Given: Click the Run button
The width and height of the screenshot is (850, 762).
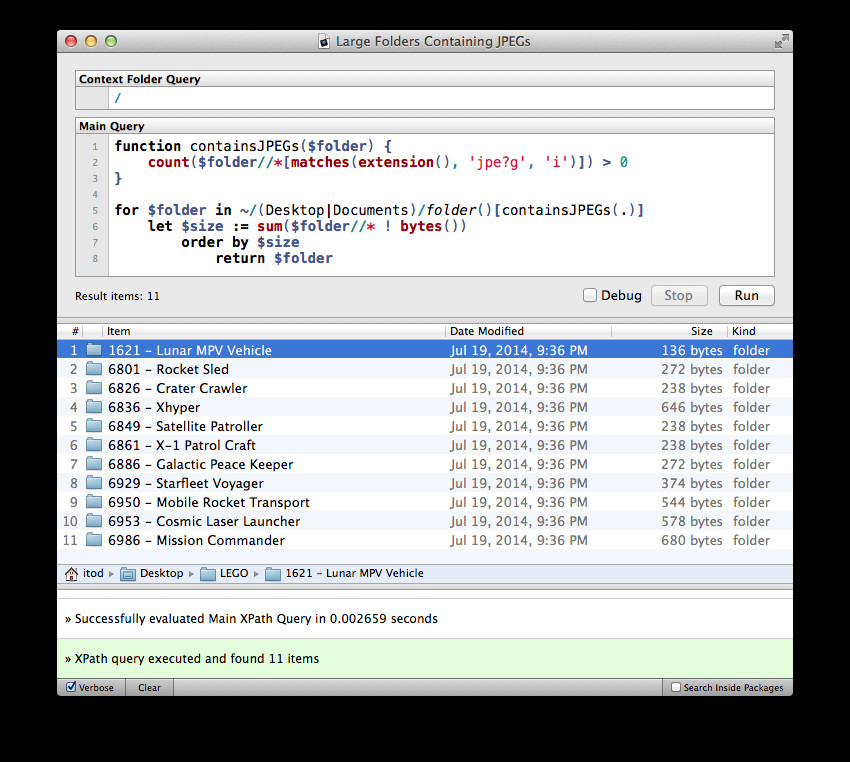Looking at the screenshot, I should 746,295.
